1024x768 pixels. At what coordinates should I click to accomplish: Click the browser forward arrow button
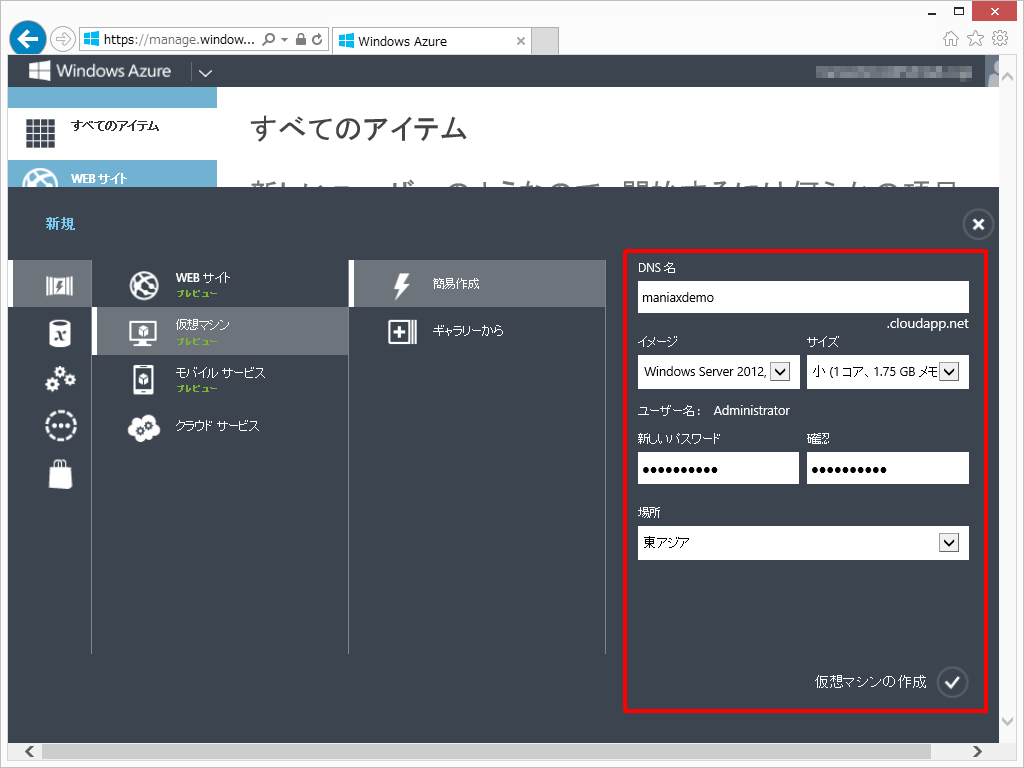63,39
